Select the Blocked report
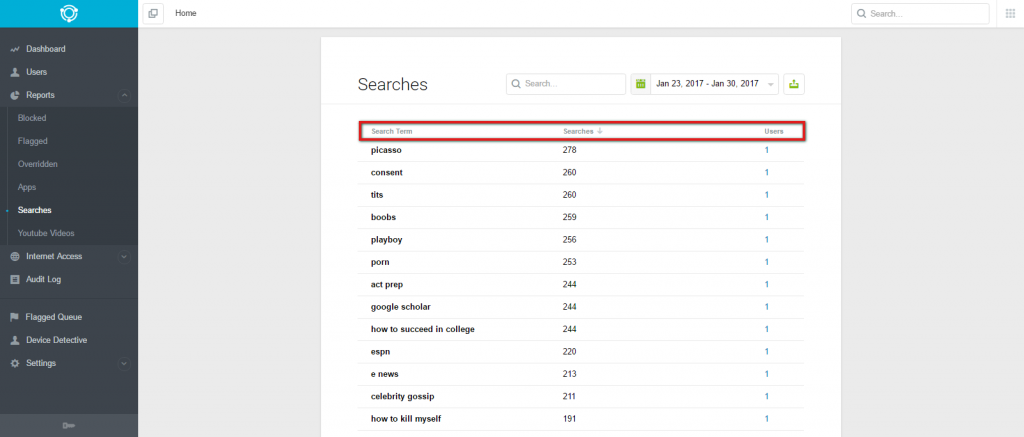The height and width of the screenshot is (437, 1024). tap(32, 118)
